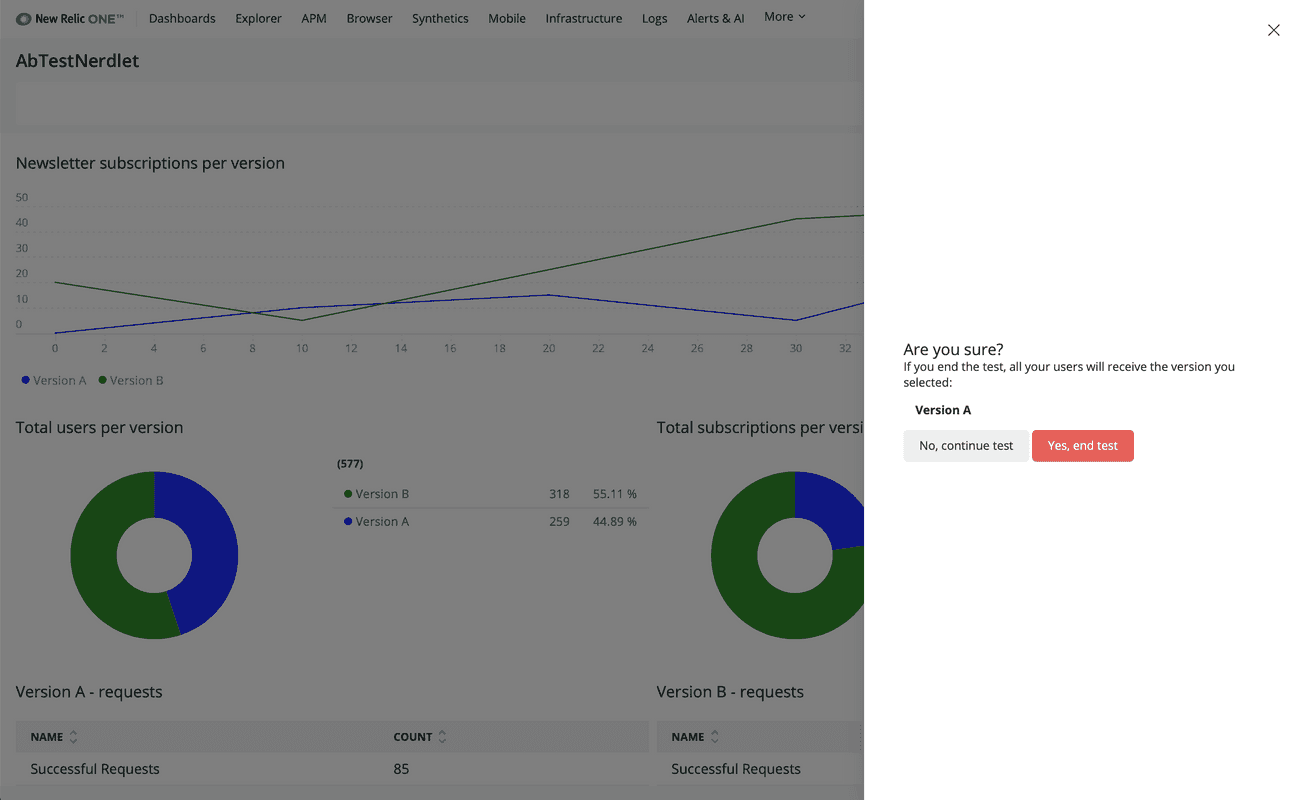Click the 55.11 % value in the pie legend
Image resolution: width=1304 pixels, height=800 pixels.
click(x=615, y=494)
